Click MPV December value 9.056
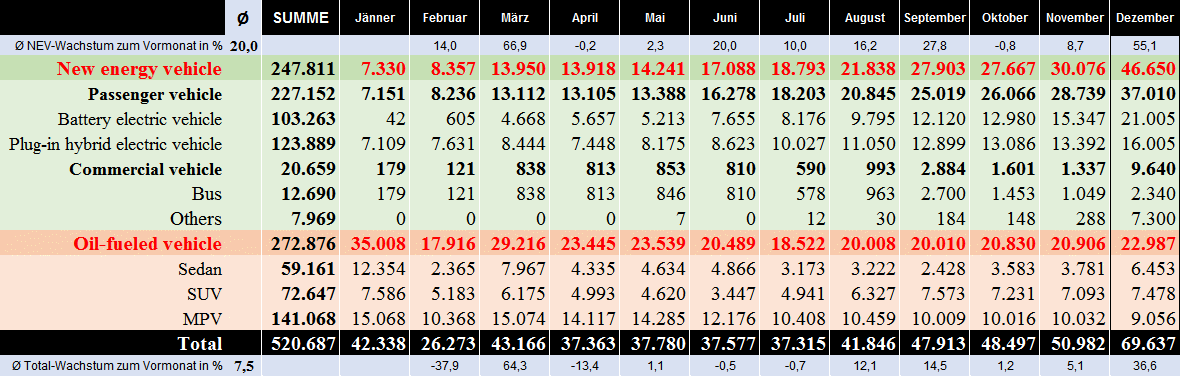 click(x=1153, y=318)
